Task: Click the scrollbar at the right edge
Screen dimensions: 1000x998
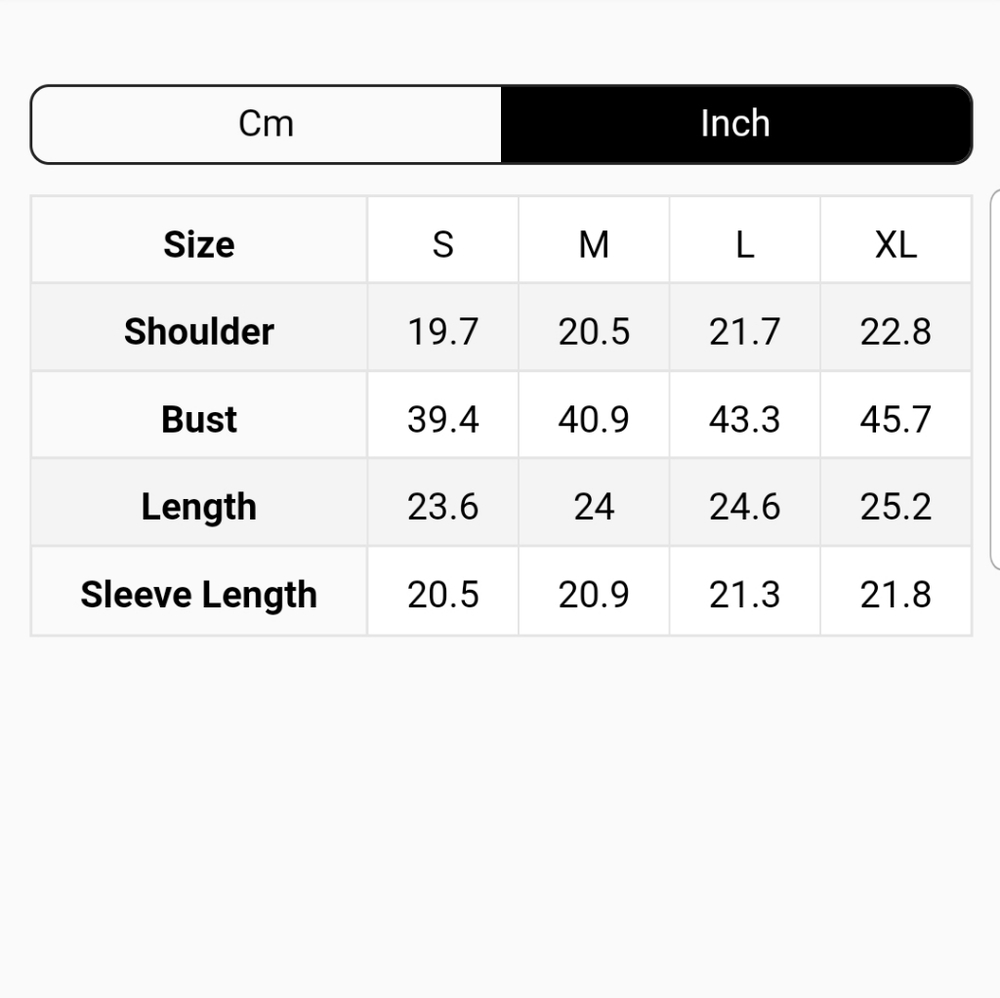Action: tap(995, 380)
